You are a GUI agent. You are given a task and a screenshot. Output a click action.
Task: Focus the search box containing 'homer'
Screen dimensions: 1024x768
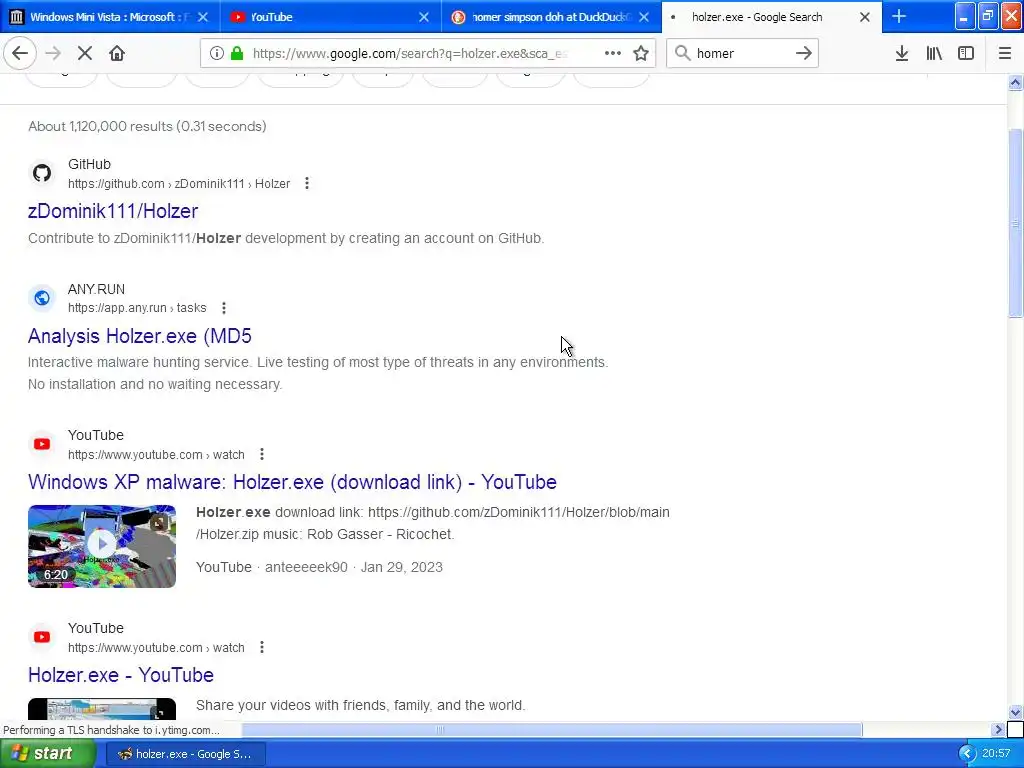743,53
